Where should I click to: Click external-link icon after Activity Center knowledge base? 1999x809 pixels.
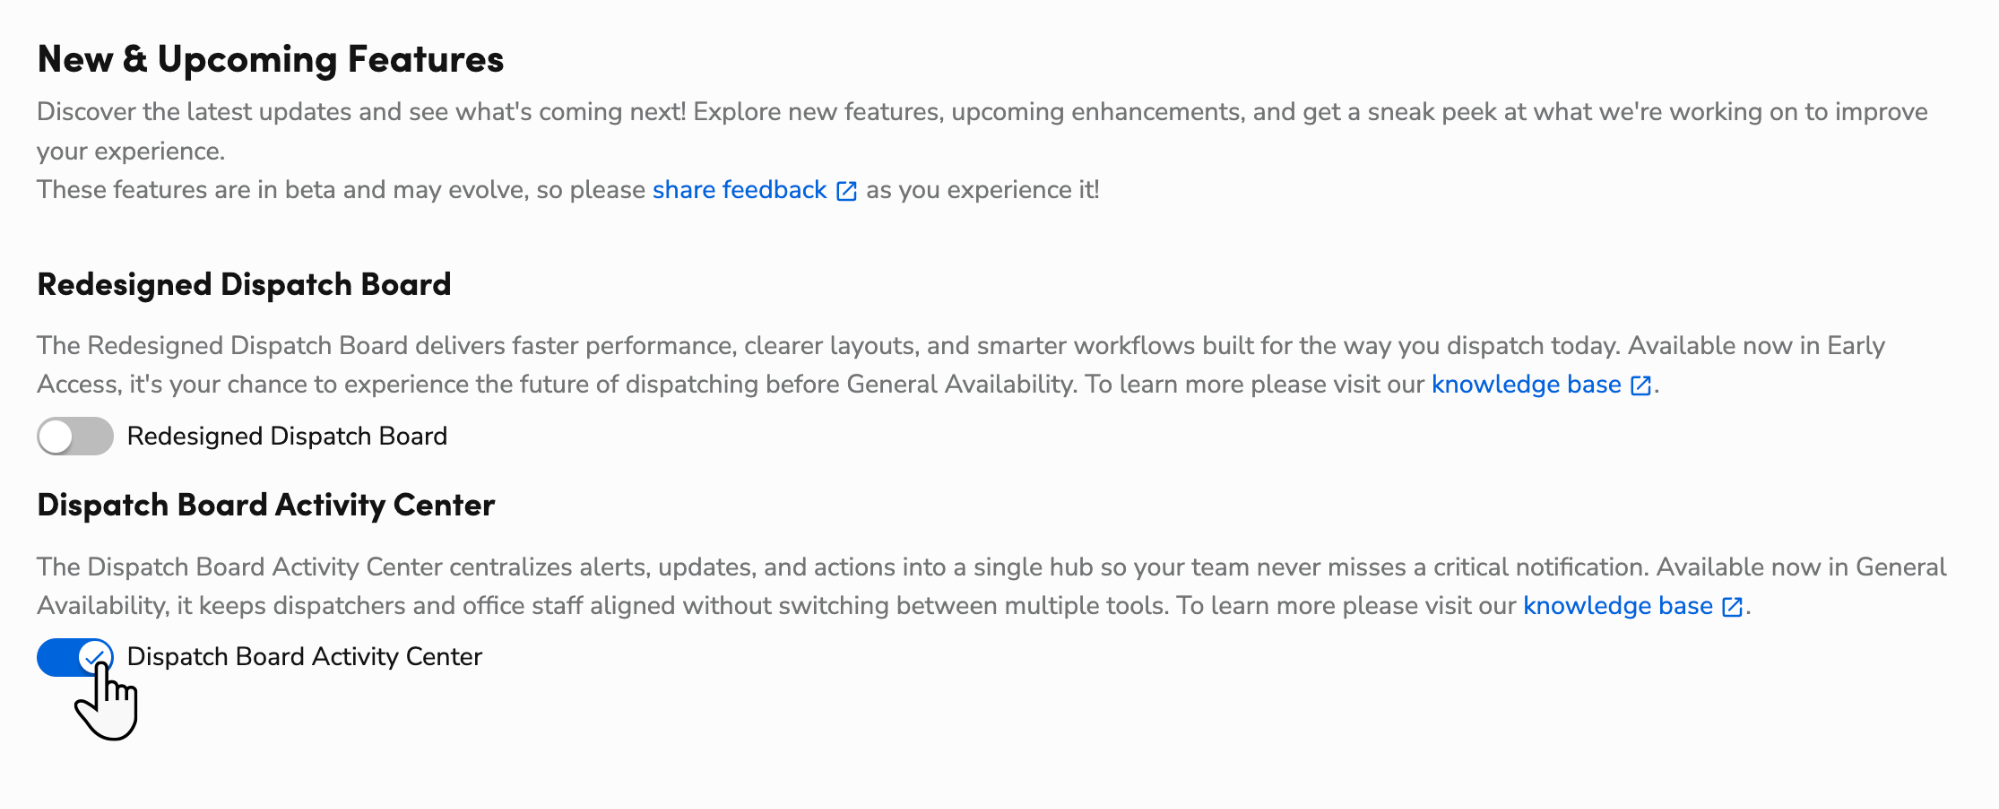coord(1733,607)
